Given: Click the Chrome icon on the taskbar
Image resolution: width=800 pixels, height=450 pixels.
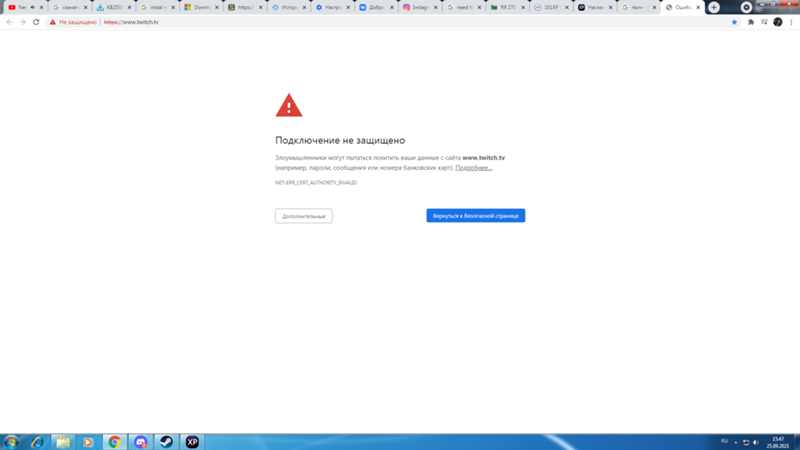Looking at the screenshot, I should pyautogui.click(x=114, y=442).
